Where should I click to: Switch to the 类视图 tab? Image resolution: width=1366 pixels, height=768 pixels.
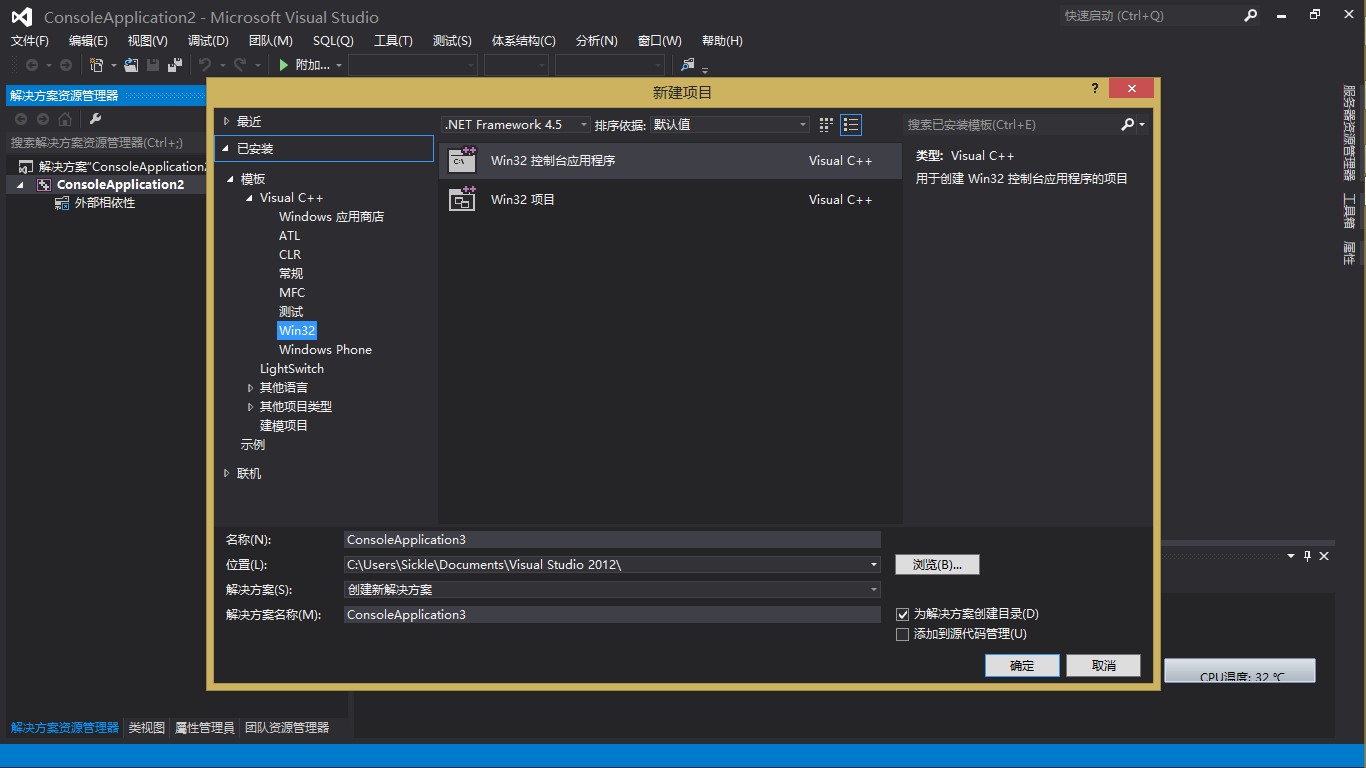(x=147, y=728)
